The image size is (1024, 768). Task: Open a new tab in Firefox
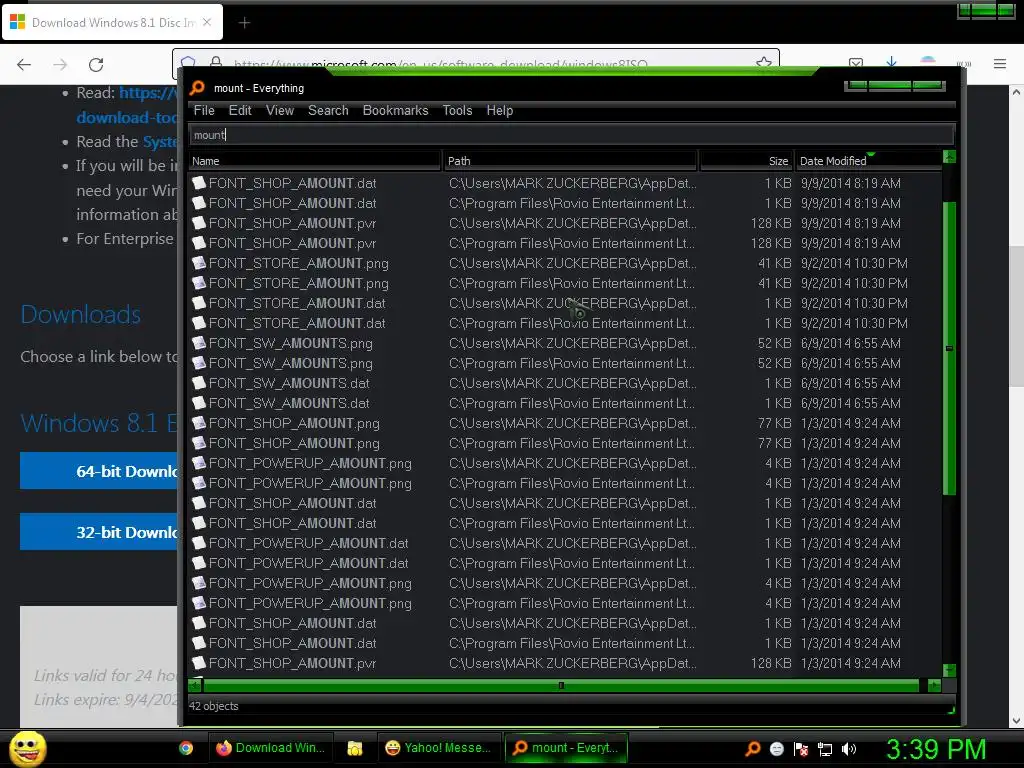click(x=244, y=23)
